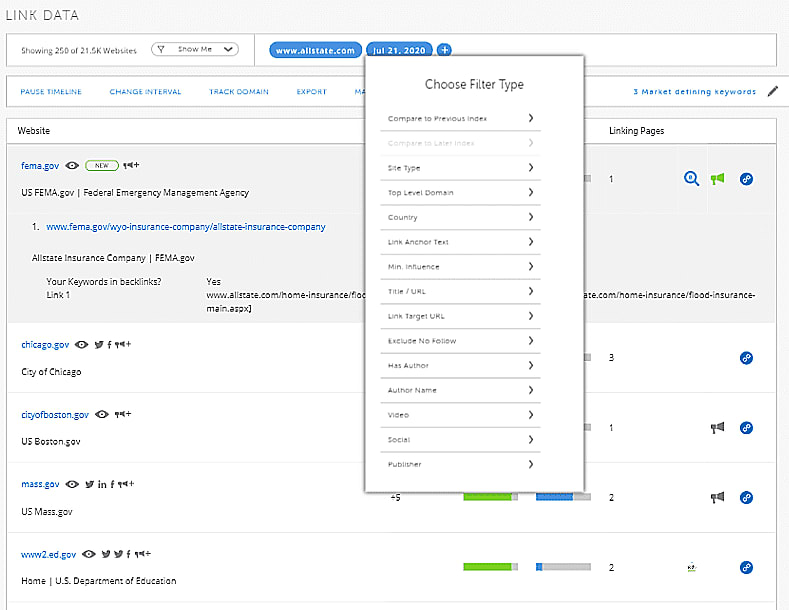Click add-to-campaign megaphone icon beside www2.ed.gov
Viewport: 789px width, 610px height.
142,554
